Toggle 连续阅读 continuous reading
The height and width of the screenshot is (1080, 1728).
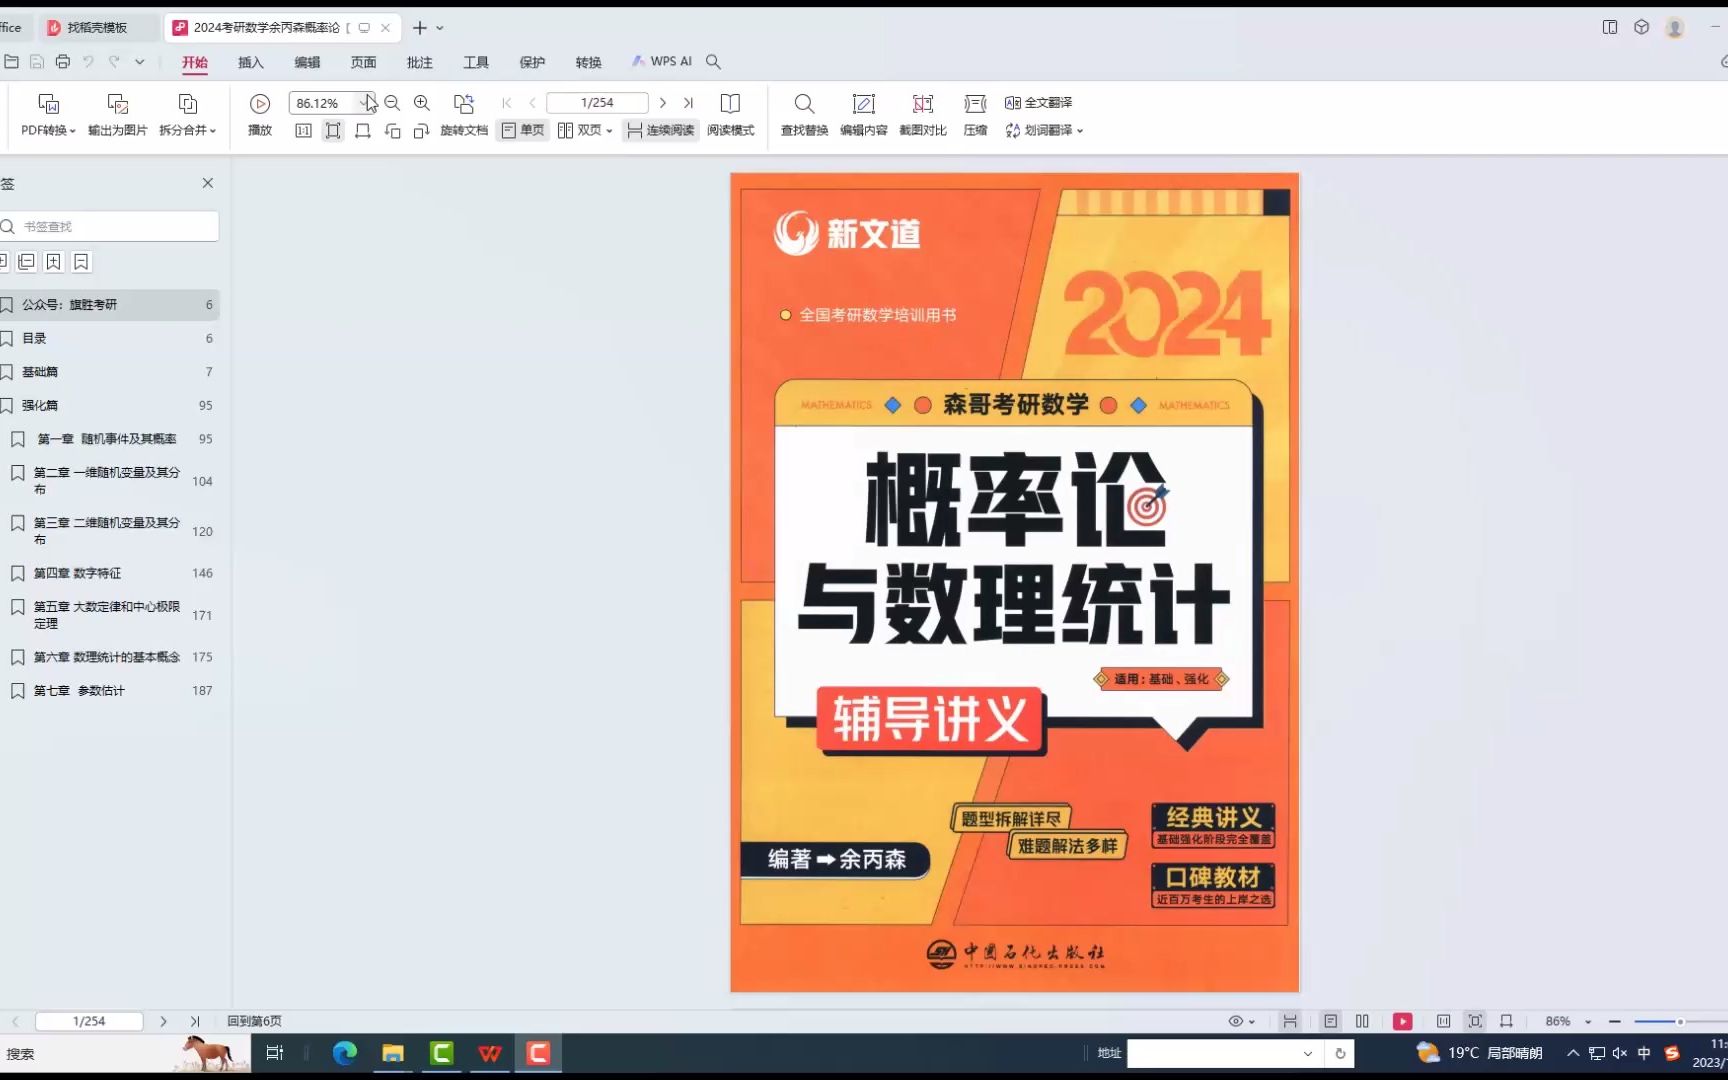pos(660,131)
